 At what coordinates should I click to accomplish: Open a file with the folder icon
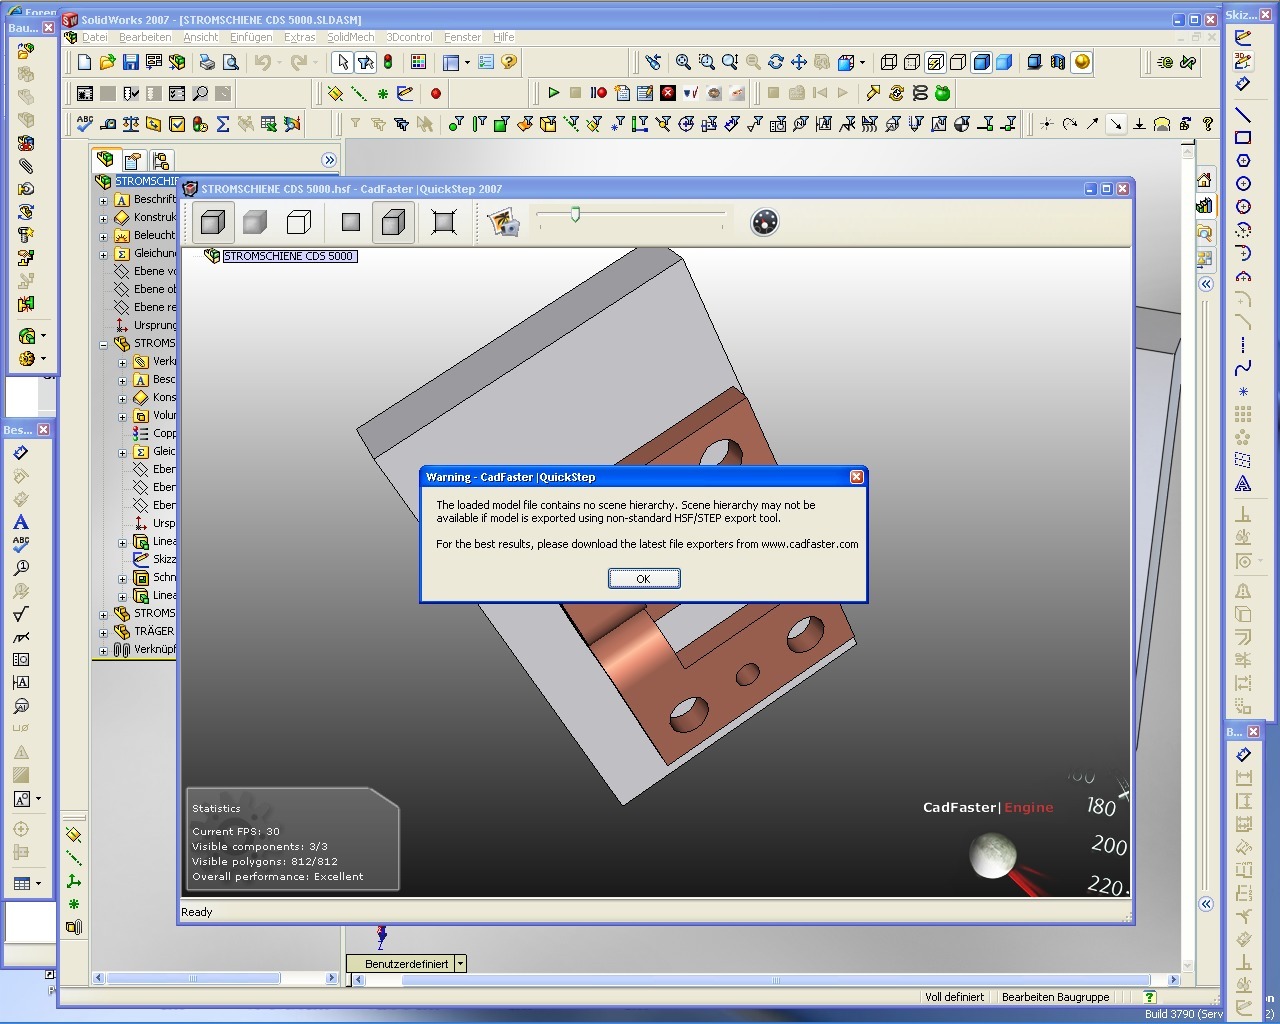[107, 62]
